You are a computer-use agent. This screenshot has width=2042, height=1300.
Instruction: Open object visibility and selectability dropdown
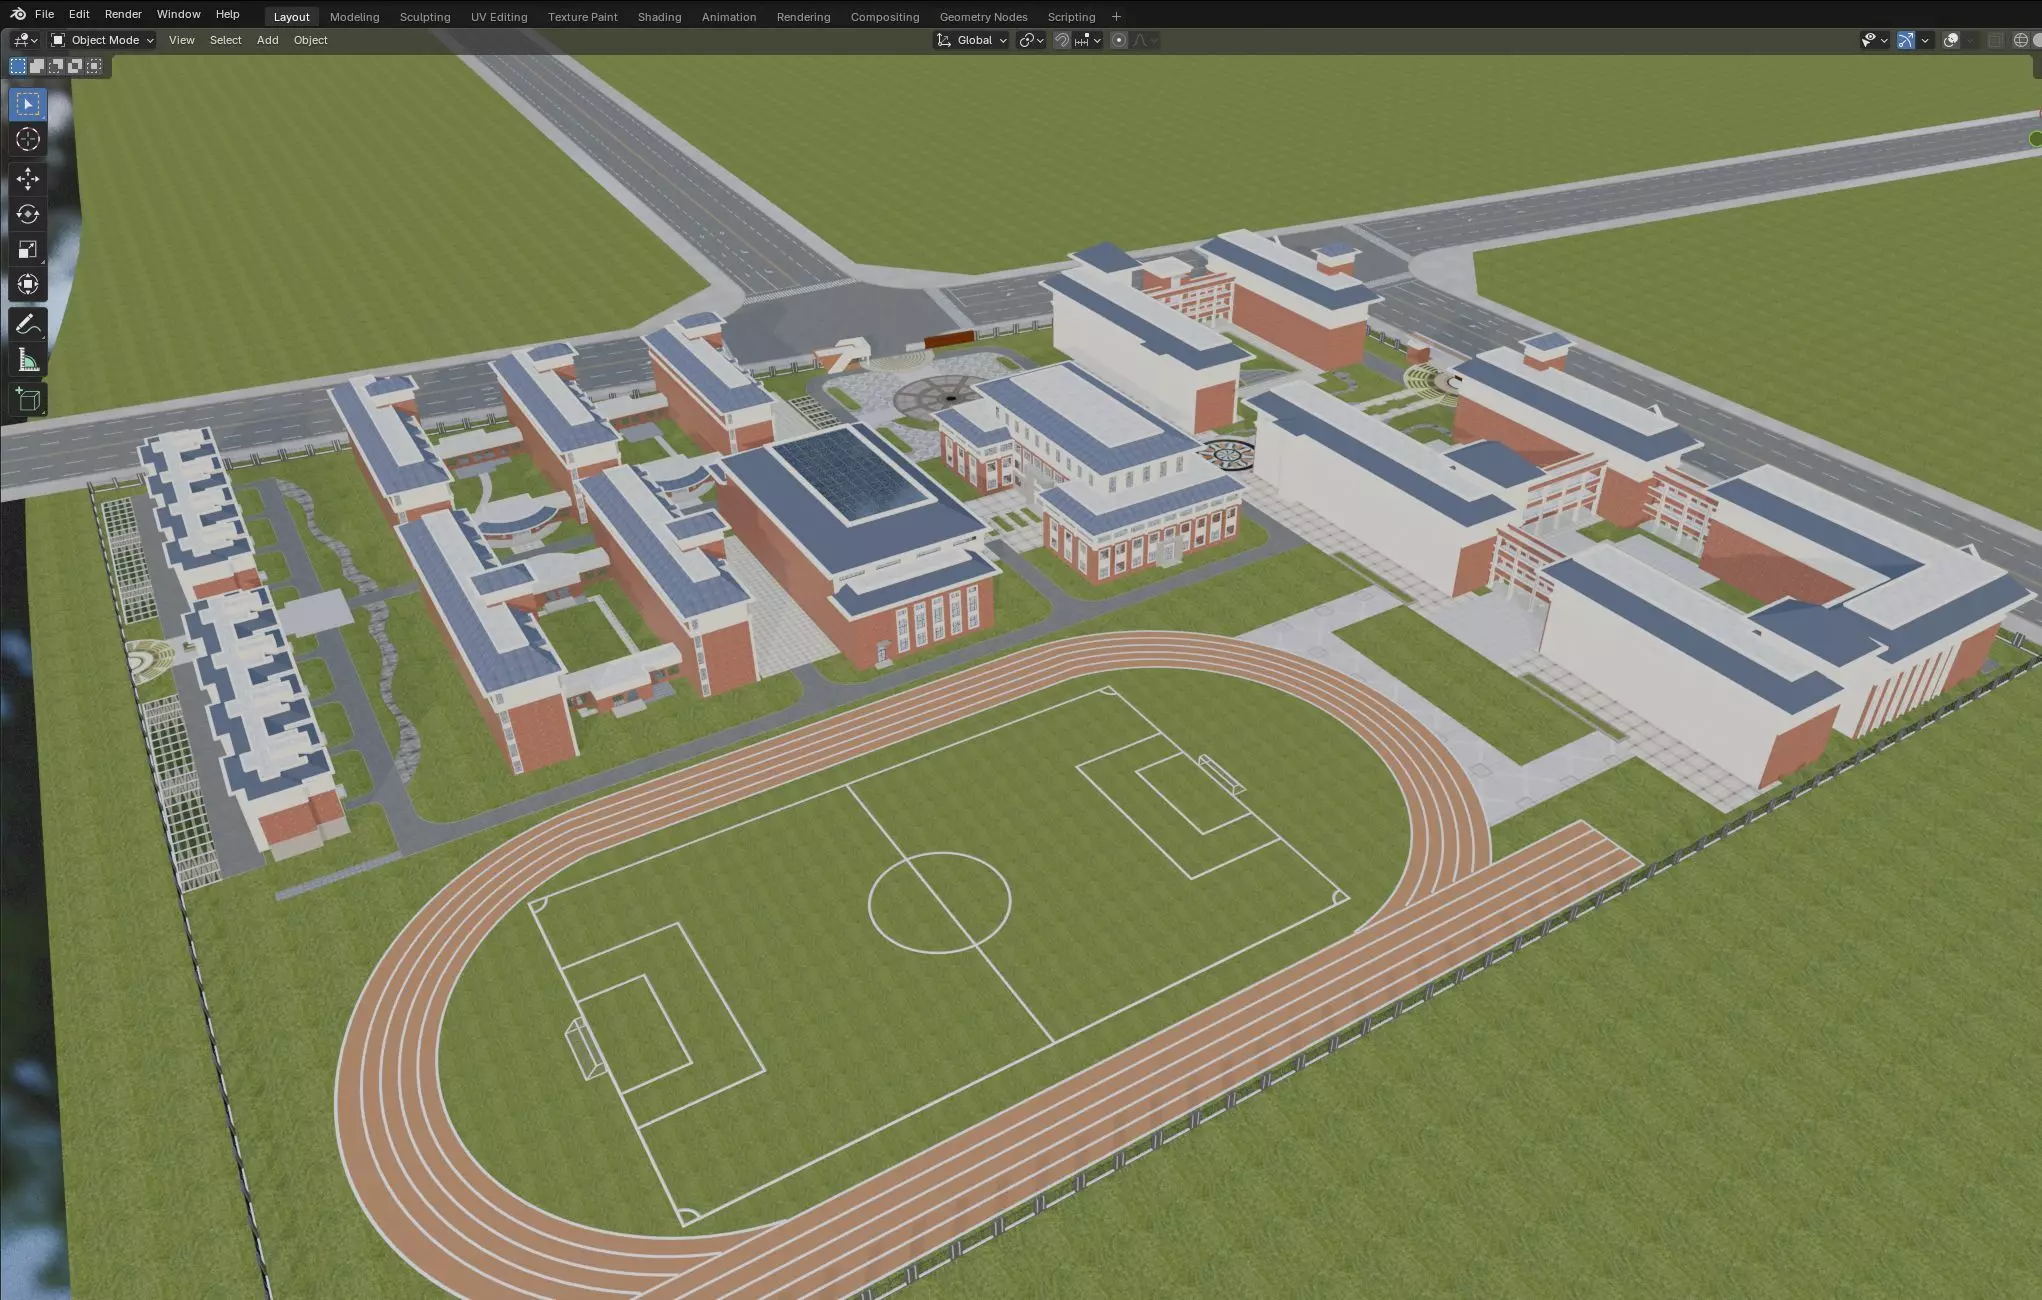[x=1875, y=40]
